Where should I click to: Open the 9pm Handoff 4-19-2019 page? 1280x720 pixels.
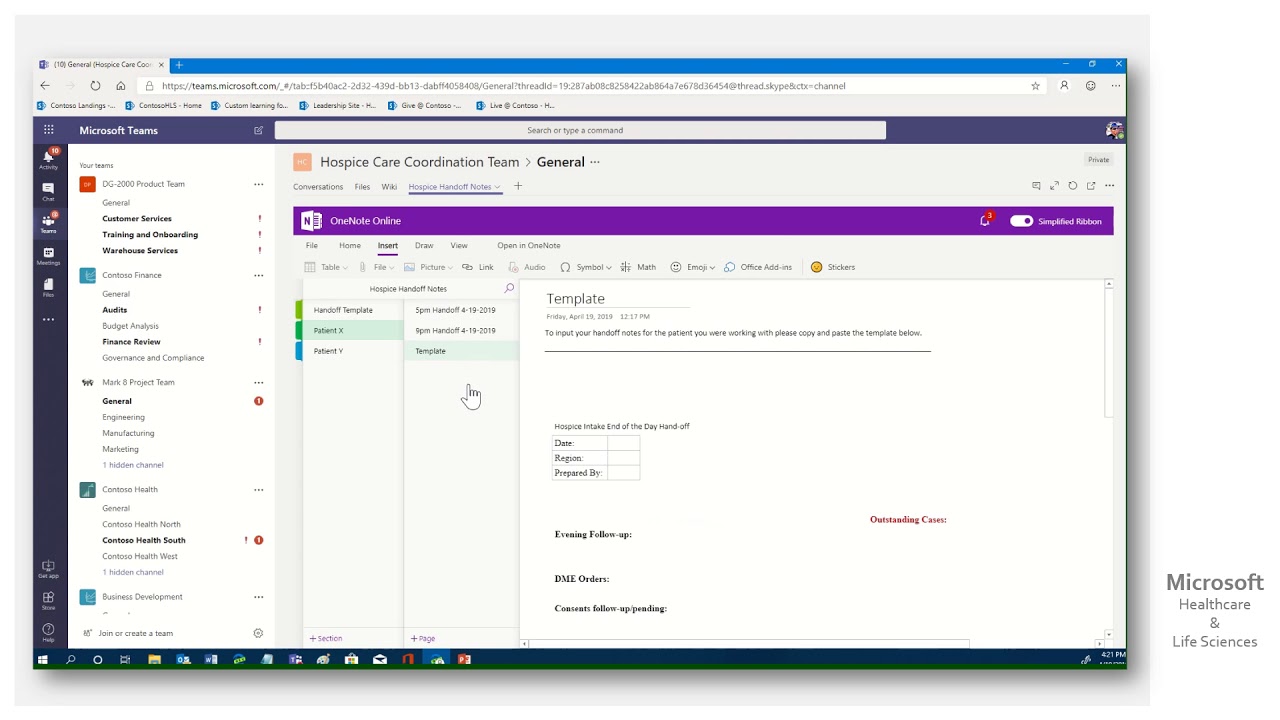461,330
